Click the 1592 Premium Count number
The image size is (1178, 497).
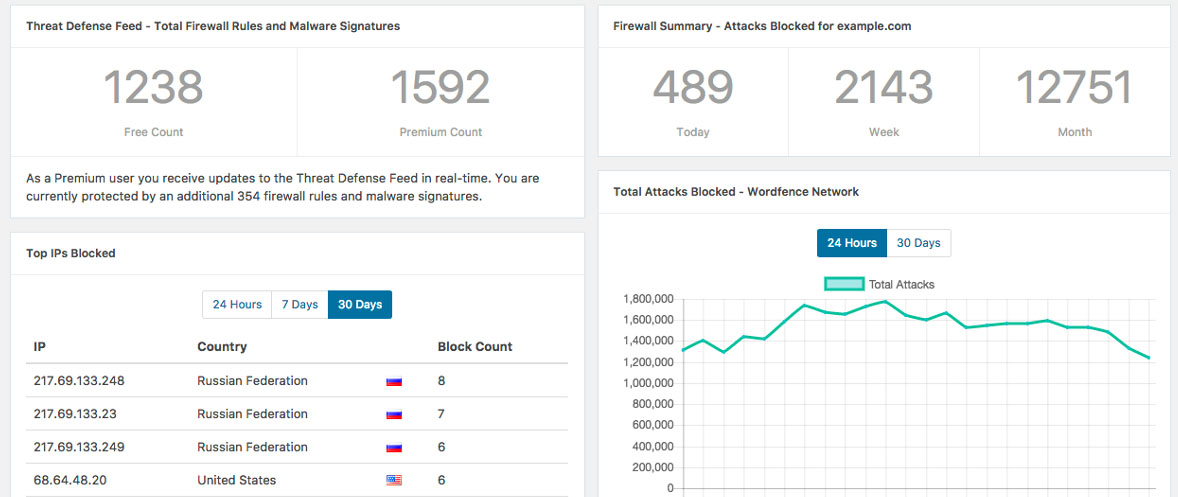(440, 88)
